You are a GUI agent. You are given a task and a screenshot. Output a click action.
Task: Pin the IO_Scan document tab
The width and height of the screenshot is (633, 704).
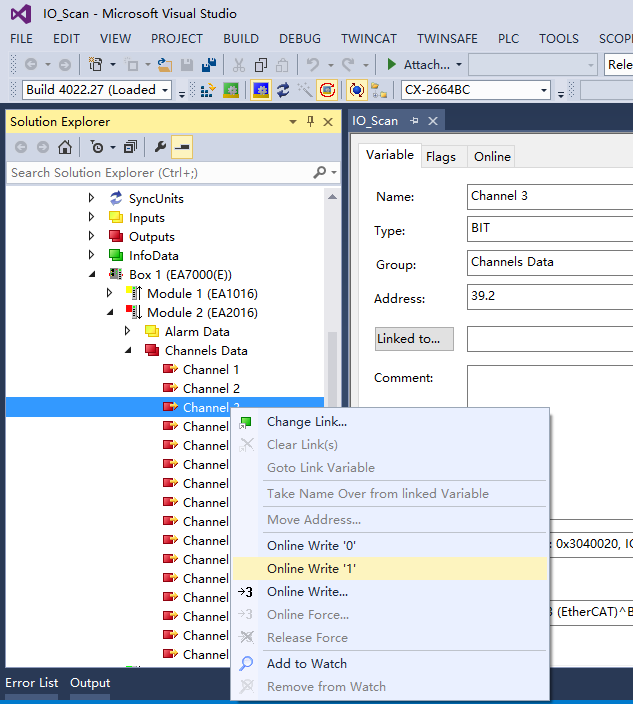(x=414, y=120)
